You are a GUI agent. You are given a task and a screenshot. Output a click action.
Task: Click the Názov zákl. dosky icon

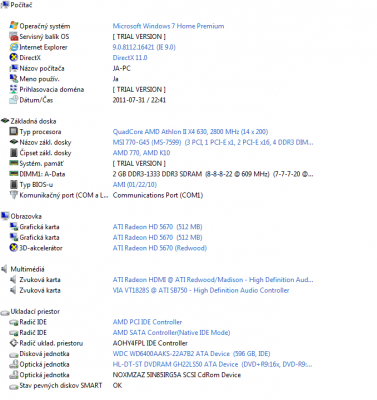tap(13, 142)
